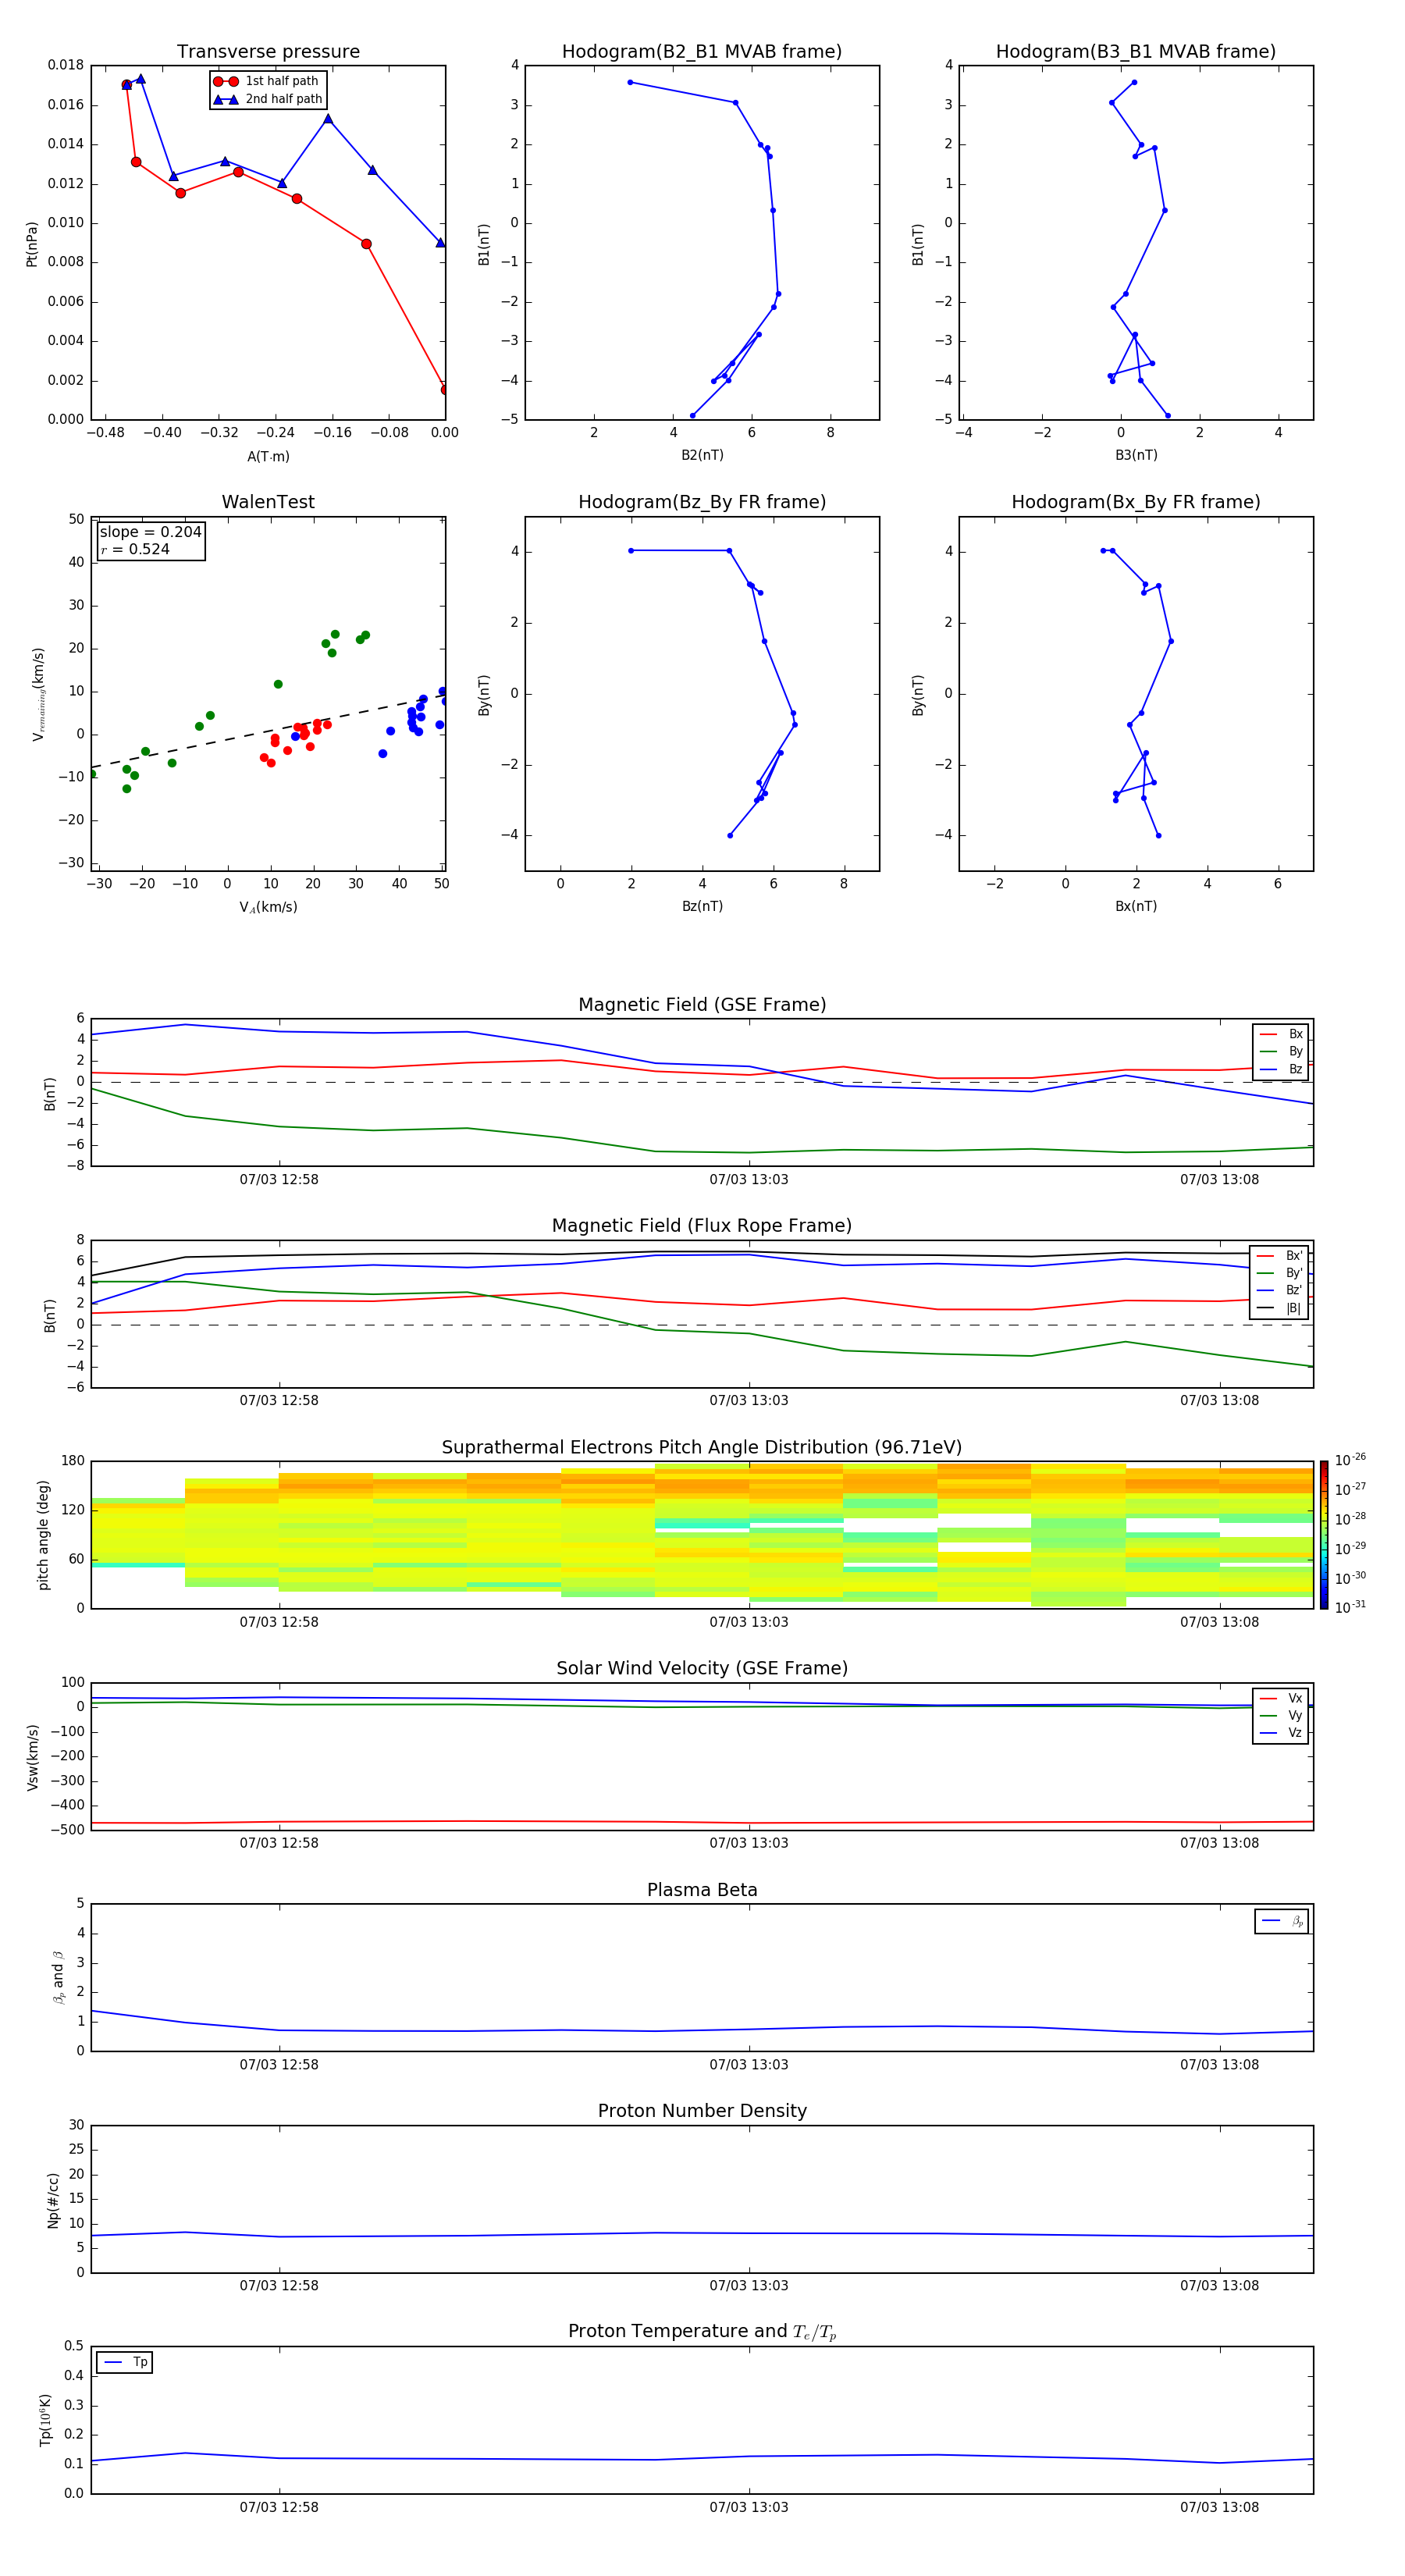
Task: Click '07/03 12:58' tick under GSE magnetic field
Action: click(279, 1180)
